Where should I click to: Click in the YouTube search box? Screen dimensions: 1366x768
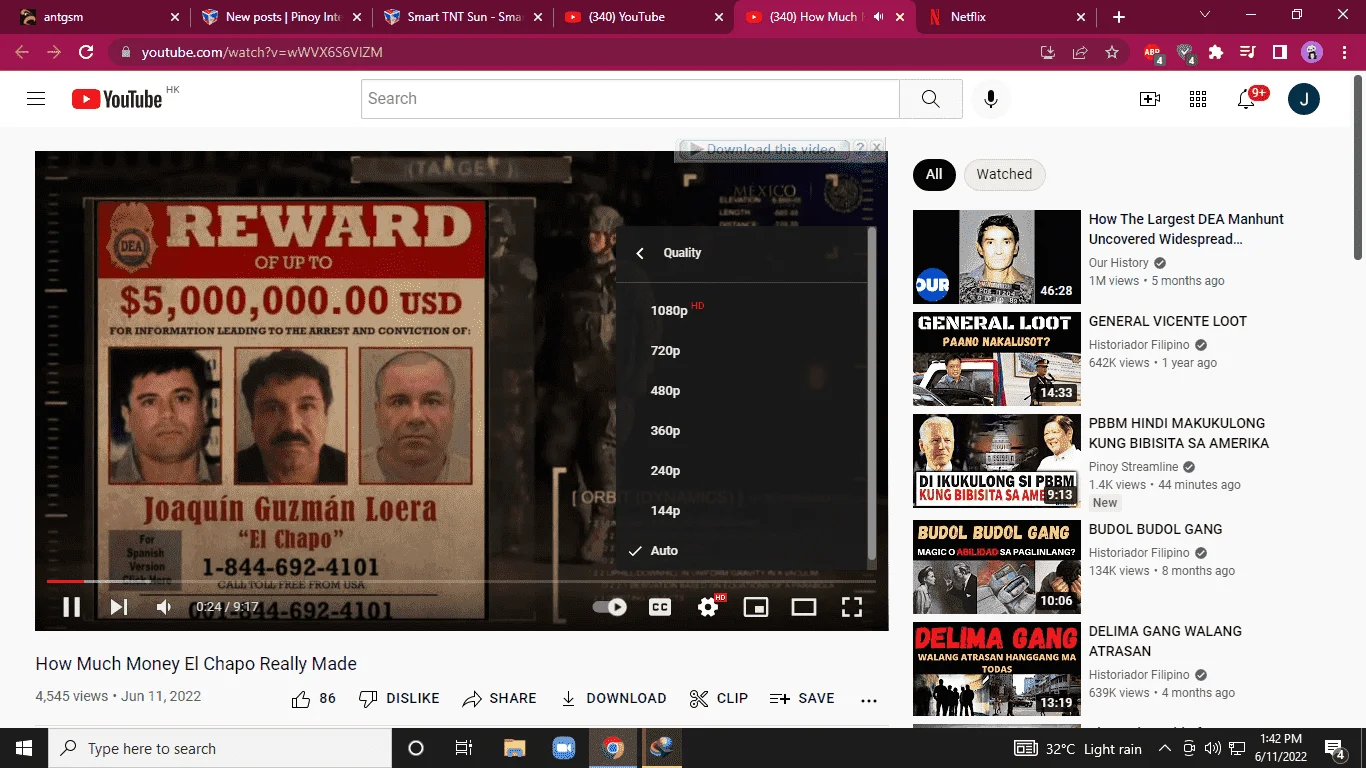tap(630, 98)
